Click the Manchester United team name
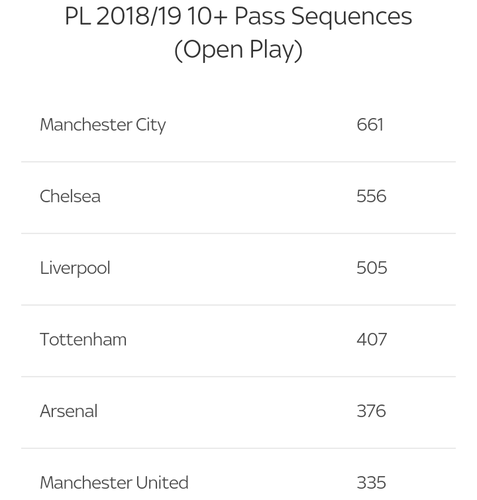477x500 pixels. click(x=114, y=483)
